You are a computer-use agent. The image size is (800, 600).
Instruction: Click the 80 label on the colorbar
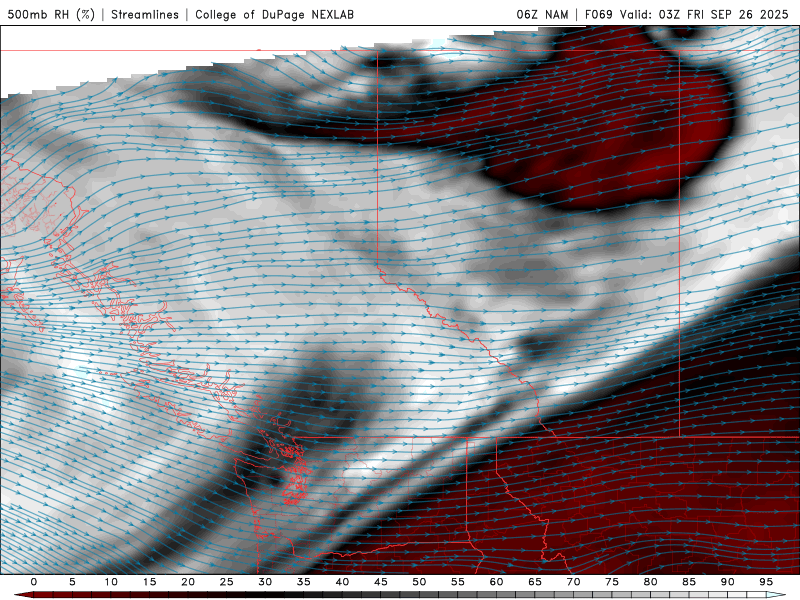point(650,582)
